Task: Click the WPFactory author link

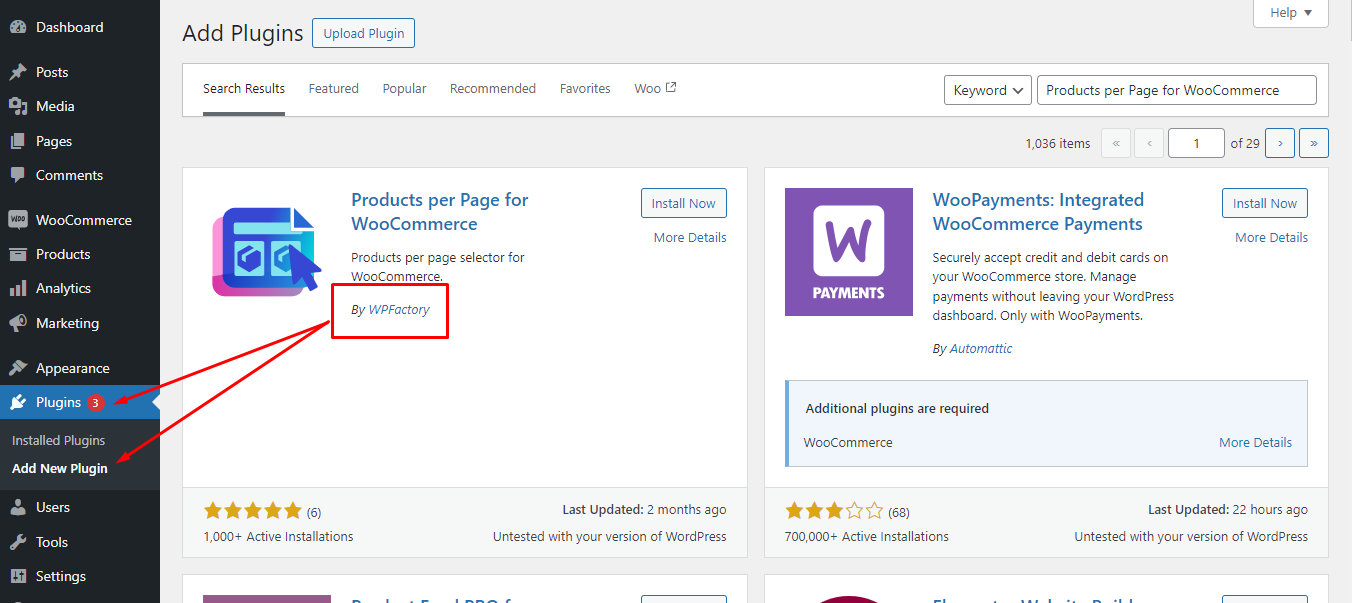Action: (x=399, y=310)
